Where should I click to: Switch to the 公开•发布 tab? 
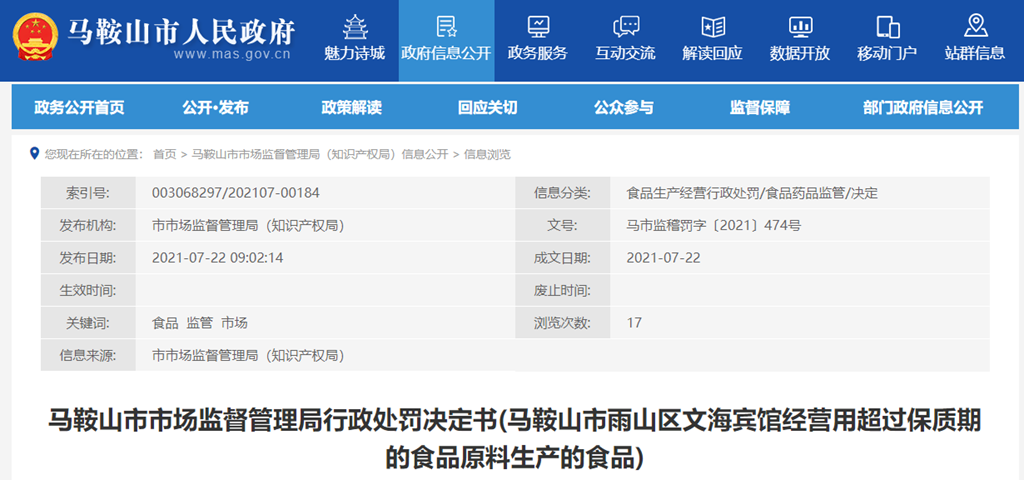click(215, 108)
